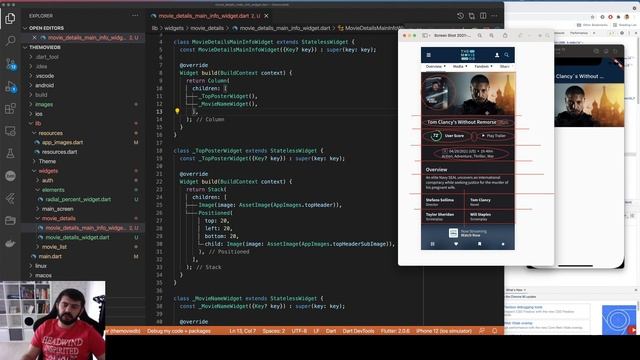Open radial_percent_widget.dart file
Viewport: 640px width, 360px height.
pyautogui.click(x=78, y=199)
